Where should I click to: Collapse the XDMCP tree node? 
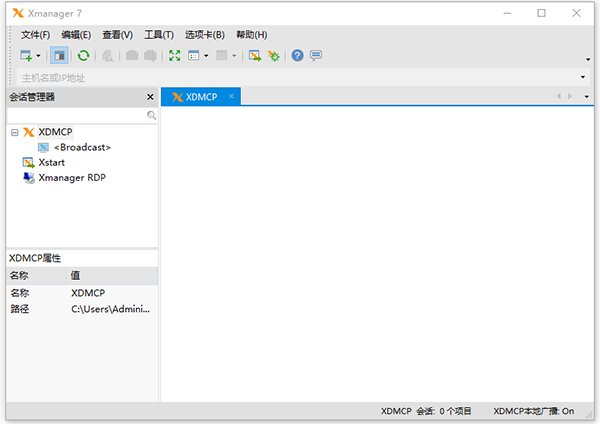15,132
